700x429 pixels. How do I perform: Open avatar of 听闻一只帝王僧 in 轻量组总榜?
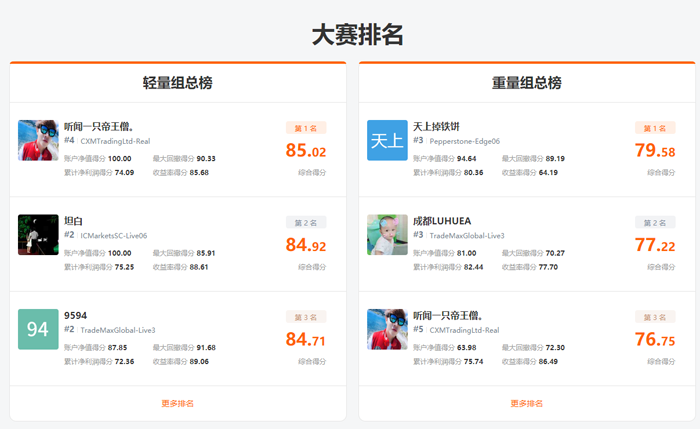pyautogui.click(x=38, y=140)
